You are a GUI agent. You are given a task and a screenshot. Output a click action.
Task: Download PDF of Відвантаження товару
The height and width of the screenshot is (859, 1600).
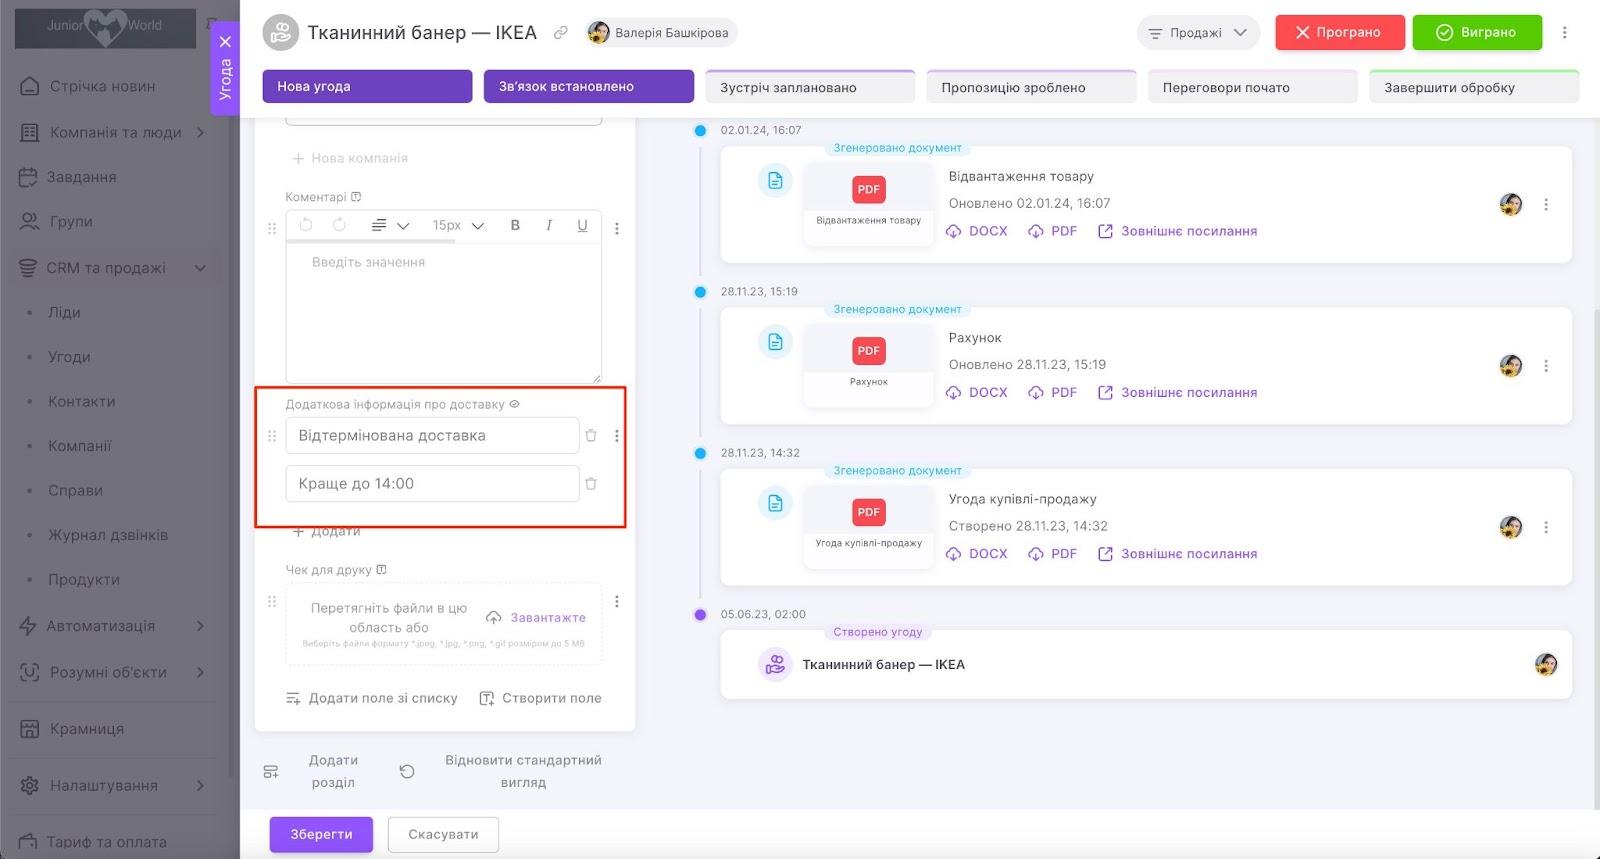click(x=1053, y=231)
